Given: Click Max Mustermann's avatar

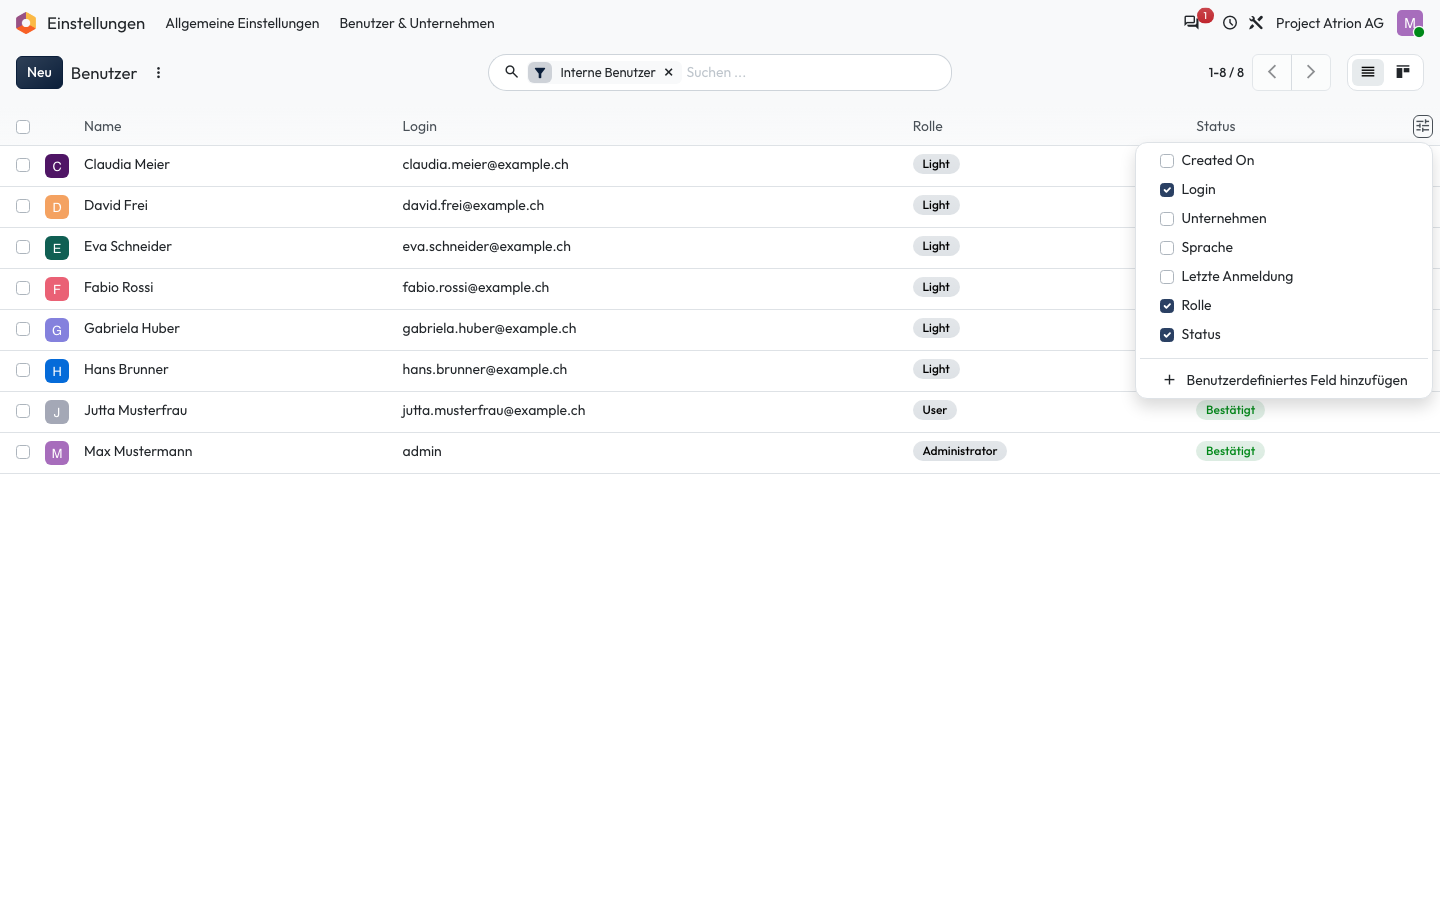Looking at the screenshot, I should pyautogui.click(x=57, y=453).
